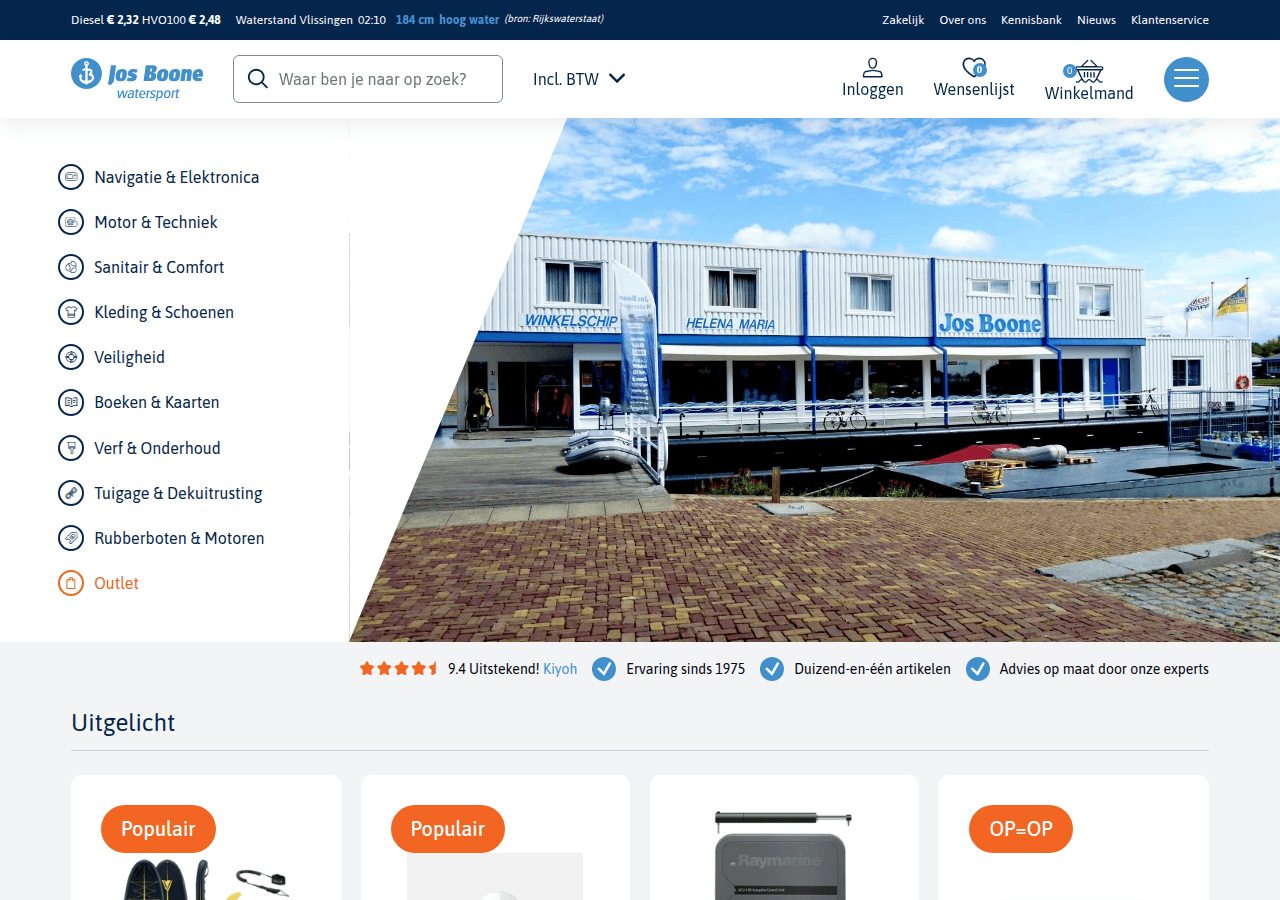Open the Boeken & Kaarten category
Image resolution: width=1280 pixels, height=900 pixels.
(157, 402)
